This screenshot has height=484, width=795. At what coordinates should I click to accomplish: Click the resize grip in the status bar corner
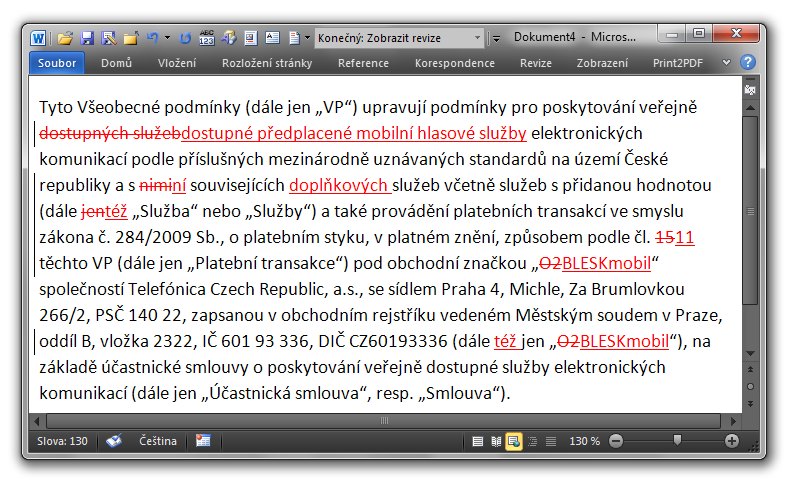tap(753, 445)
